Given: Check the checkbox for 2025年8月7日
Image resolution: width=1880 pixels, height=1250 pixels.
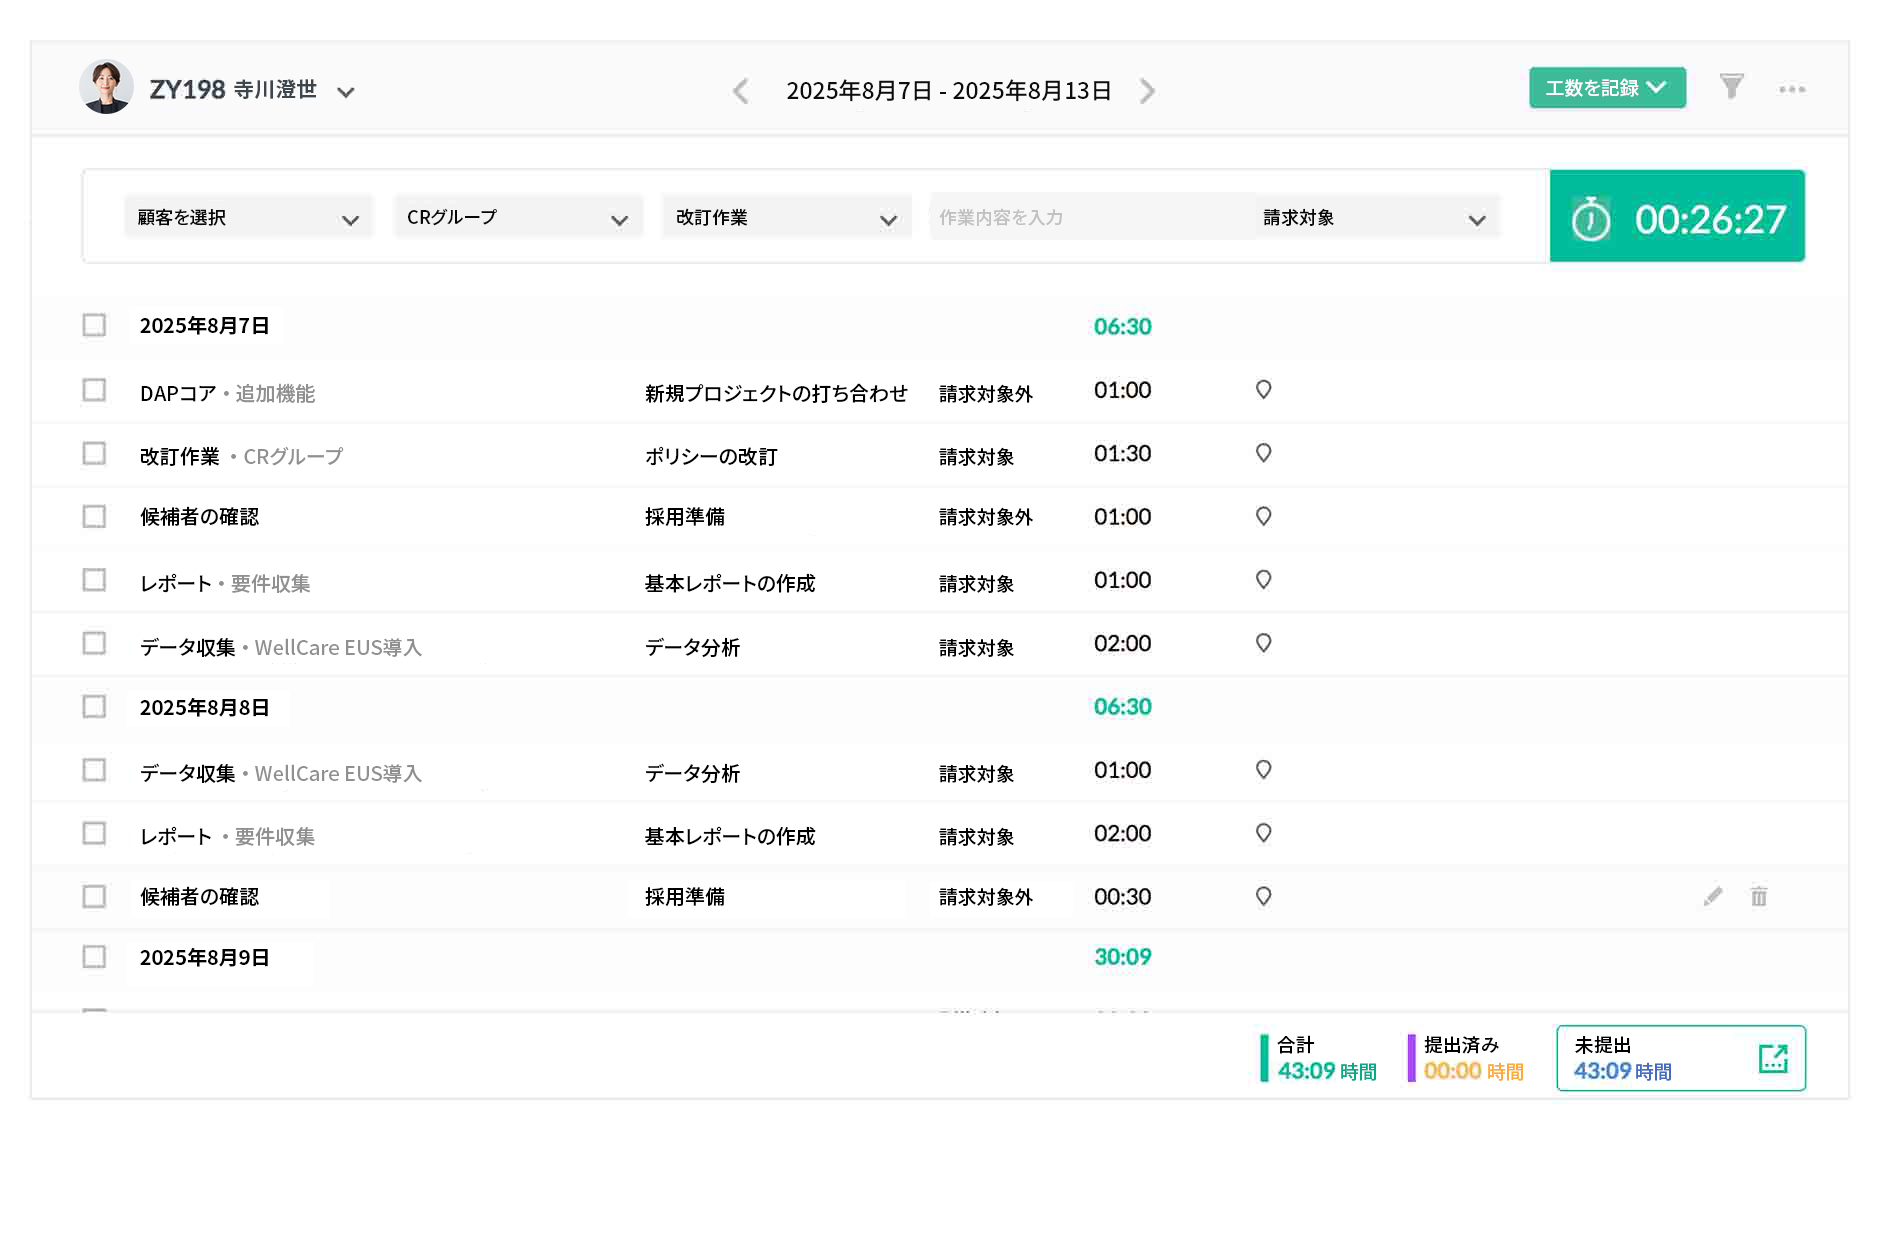Looking at the screenshot, I should click(94, 324).
